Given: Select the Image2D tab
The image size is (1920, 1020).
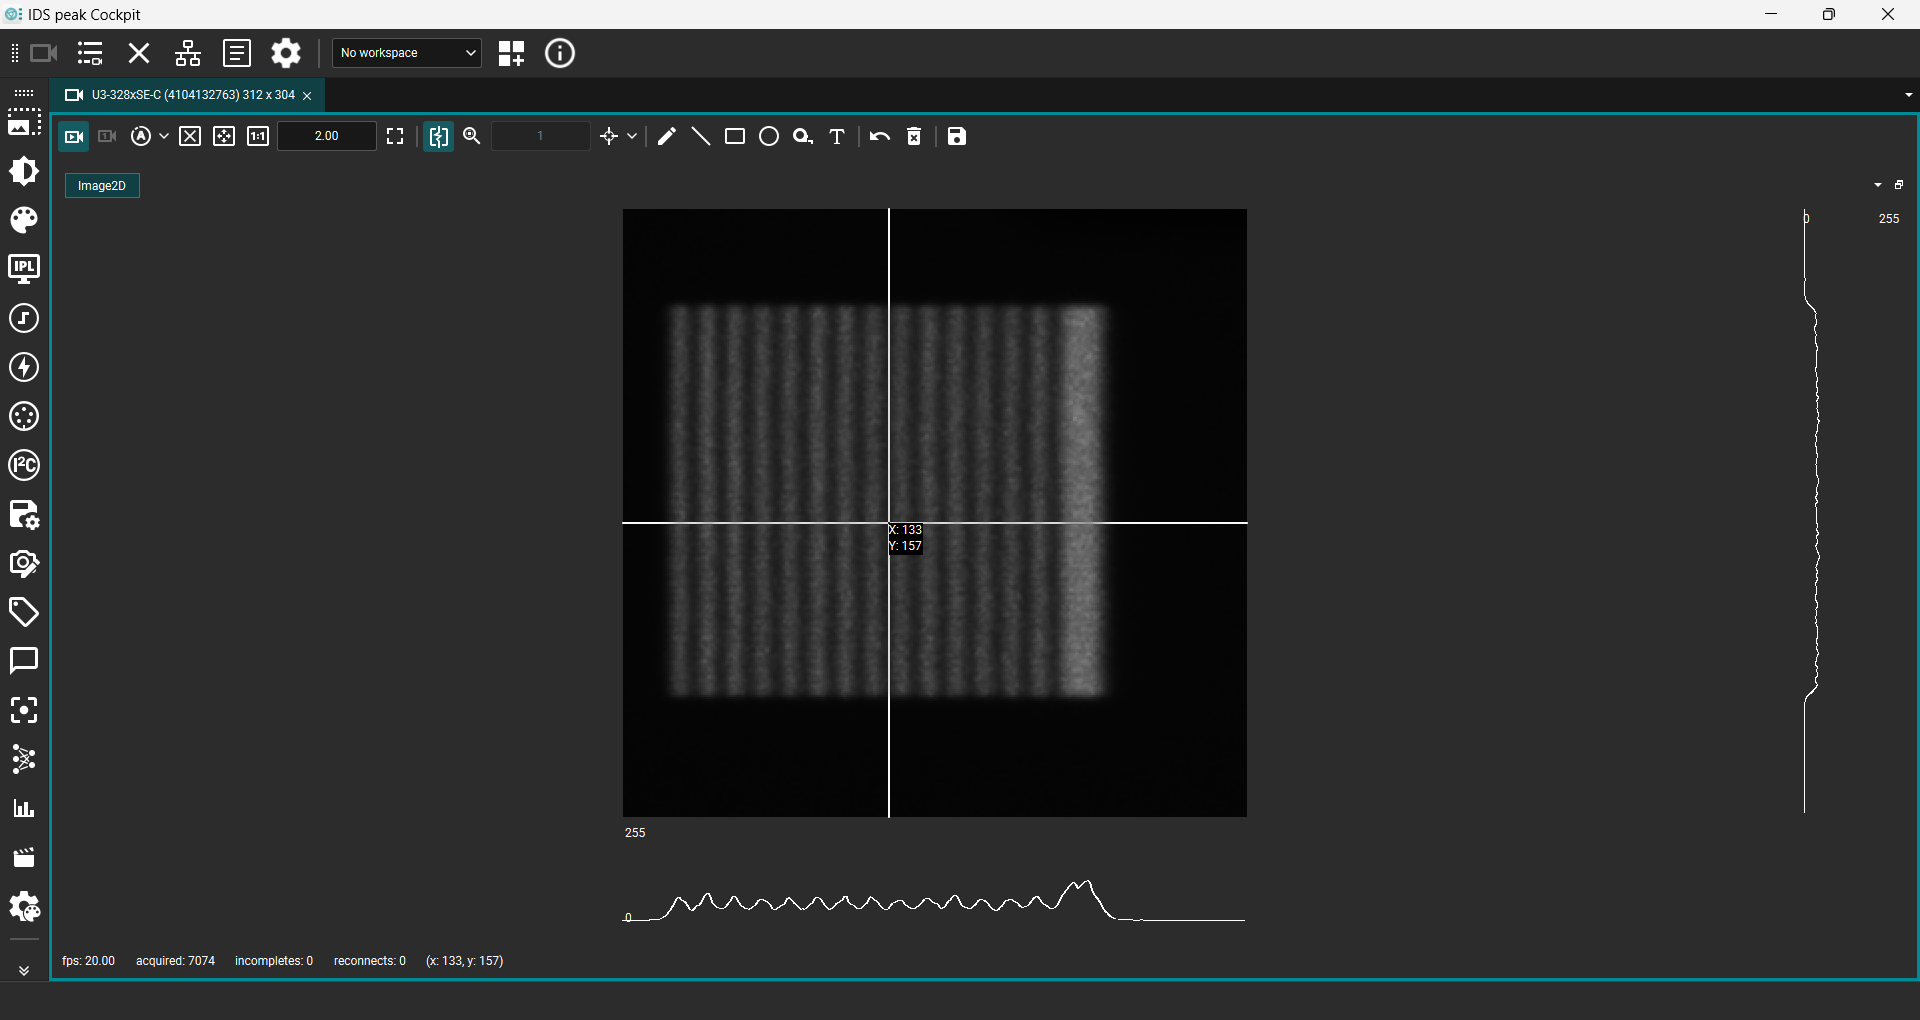Looking at the screenshot, I should pyautogui.click(x=102, y=186).
